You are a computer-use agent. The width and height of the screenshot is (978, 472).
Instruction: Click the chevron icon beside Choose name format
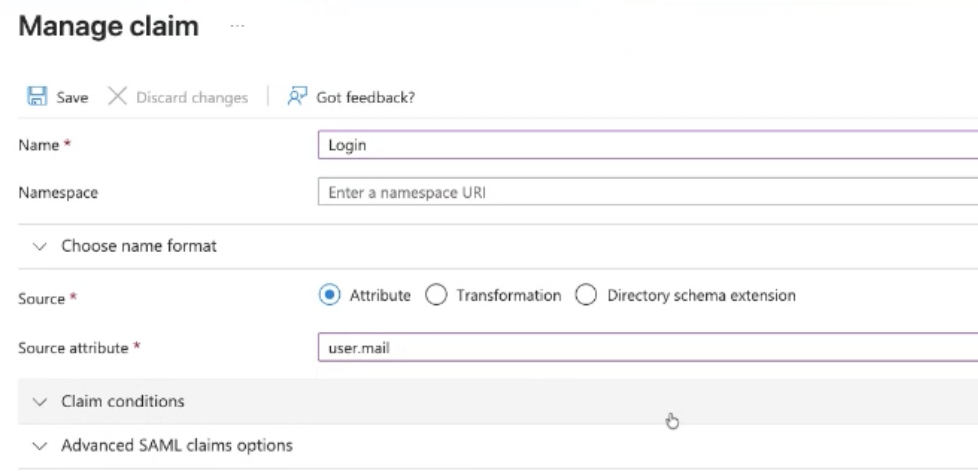[x=39, y=246]
